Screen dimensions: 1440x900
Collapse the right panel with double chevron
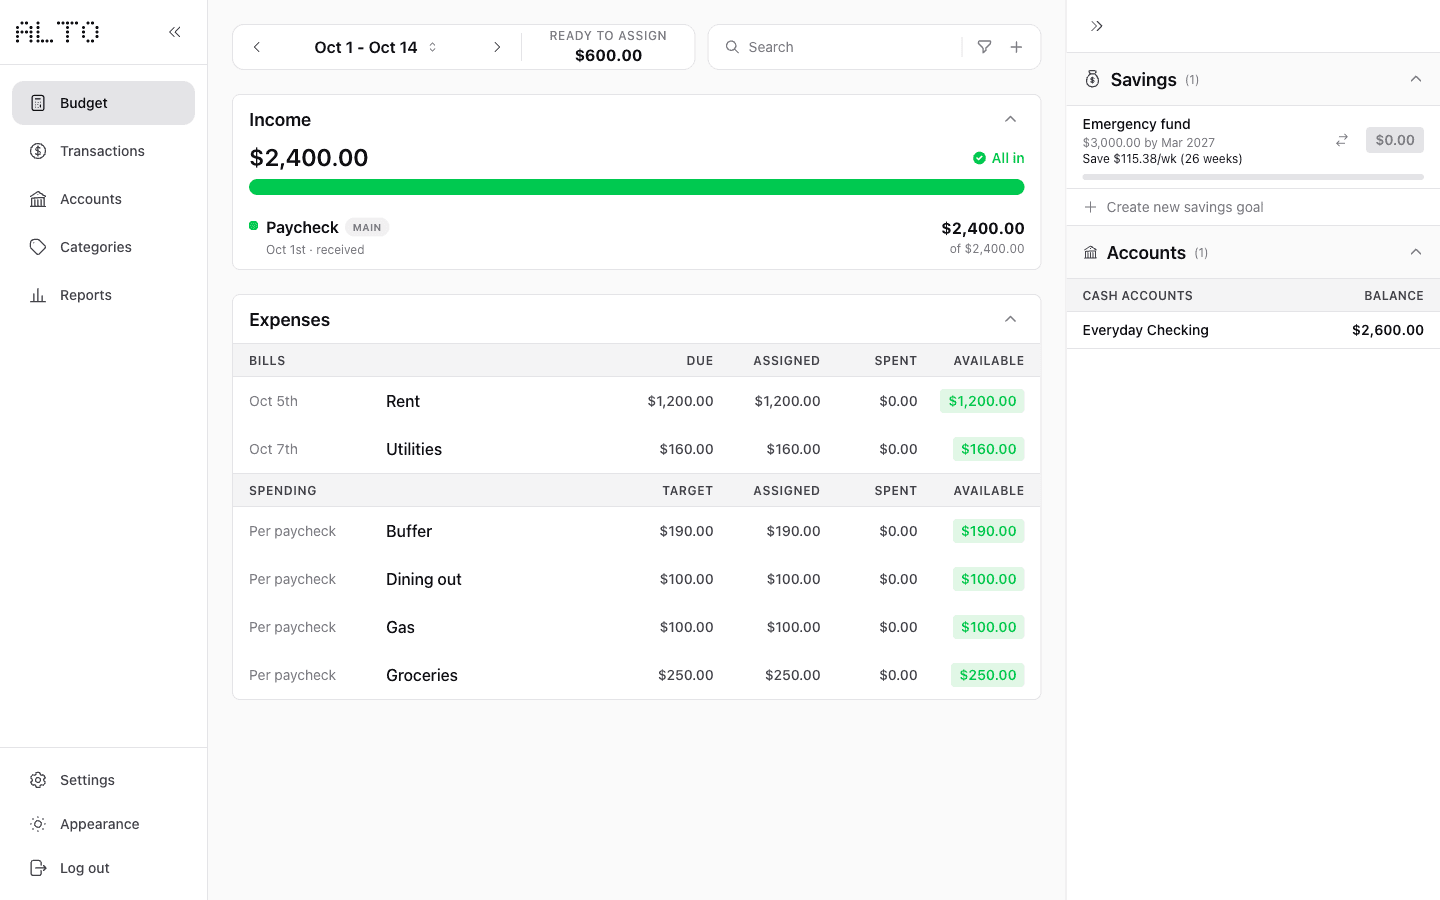(1097, 26)
